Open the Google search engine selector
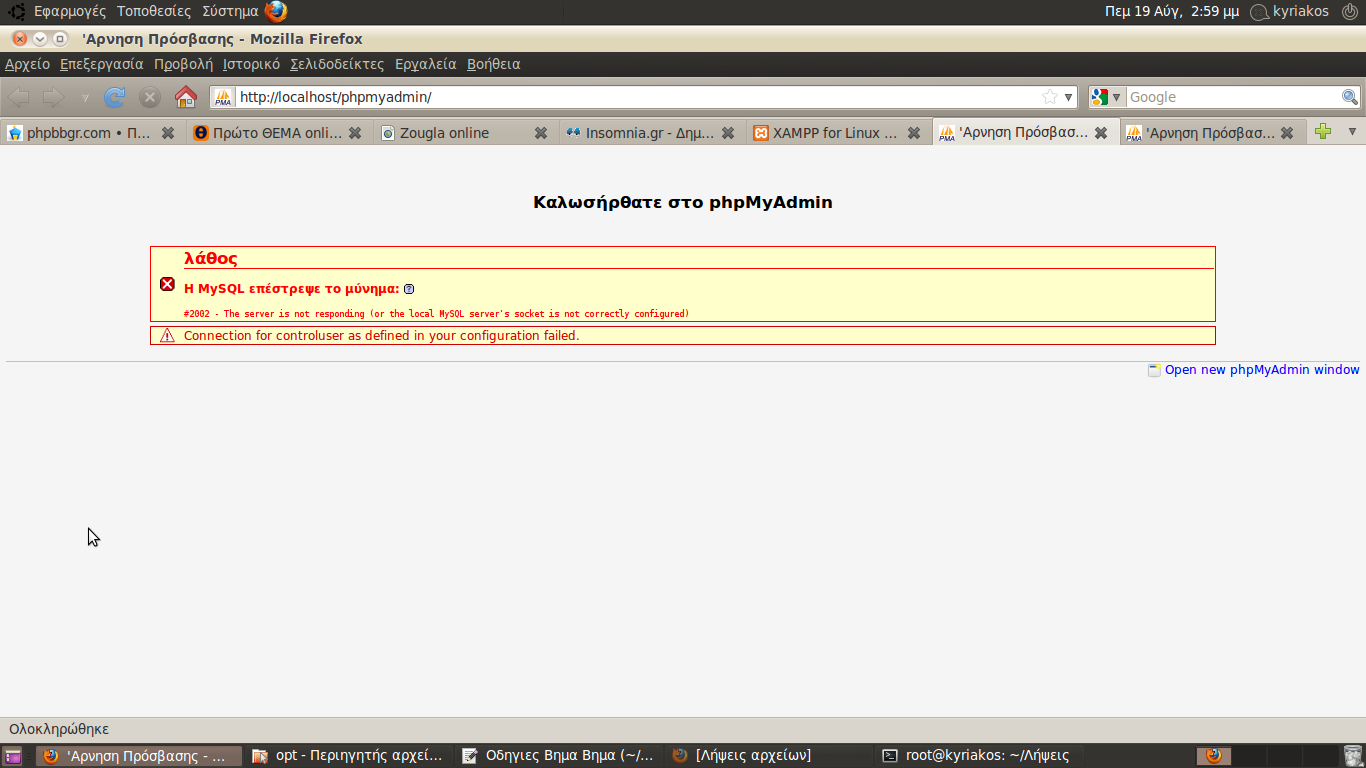1366x768 pixels. tap(1107, 97)
